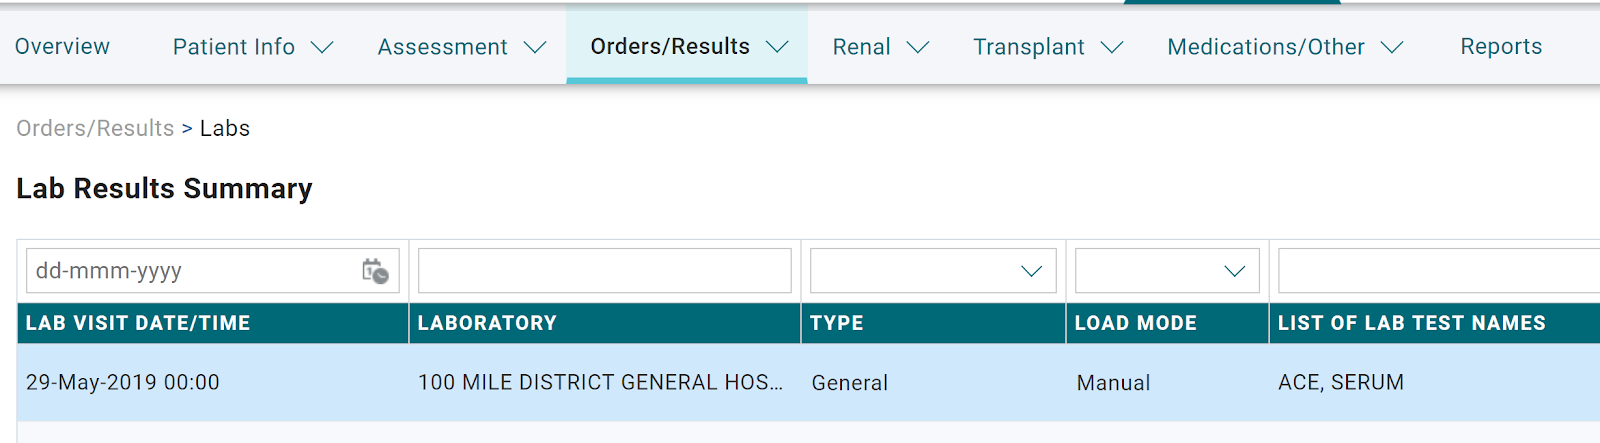This screenshot has height=443, width=1600.
Task: Open the Load Mode filter dropdown
Action: pyautogui.click(x=1166, y=271)
